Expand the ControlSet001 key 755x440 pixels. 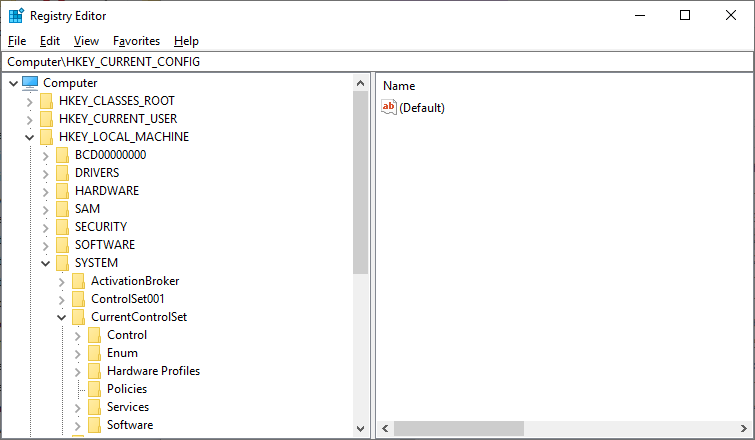(62, 299)
